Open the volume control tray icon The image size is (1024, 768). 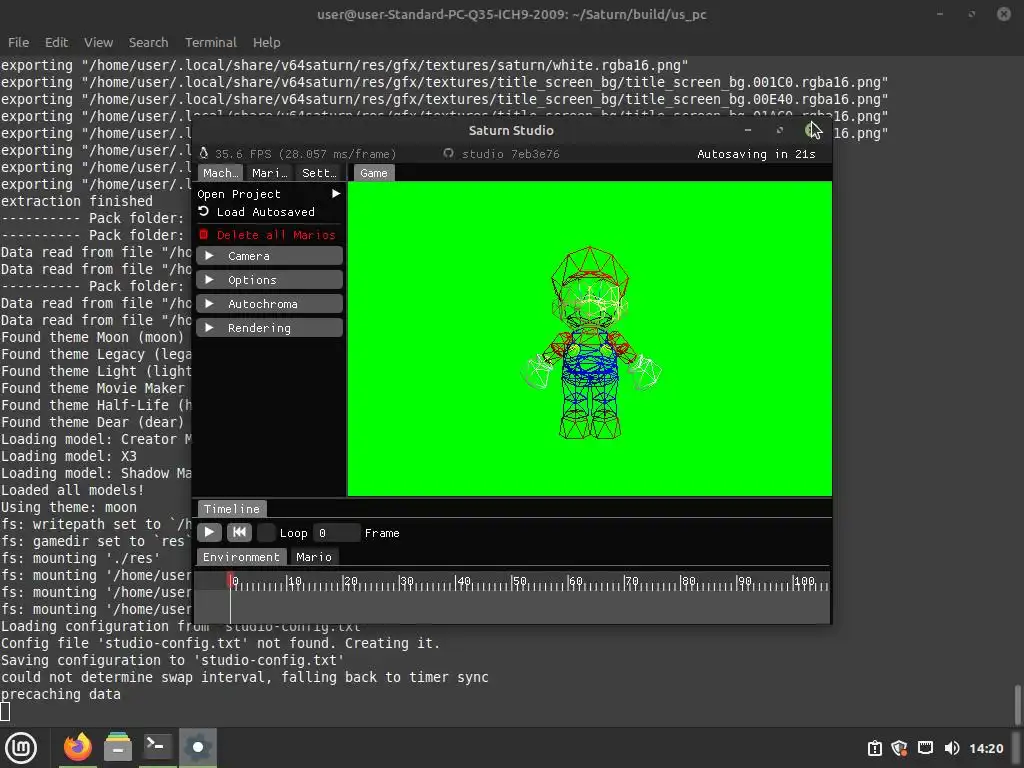tap(952, 748)
